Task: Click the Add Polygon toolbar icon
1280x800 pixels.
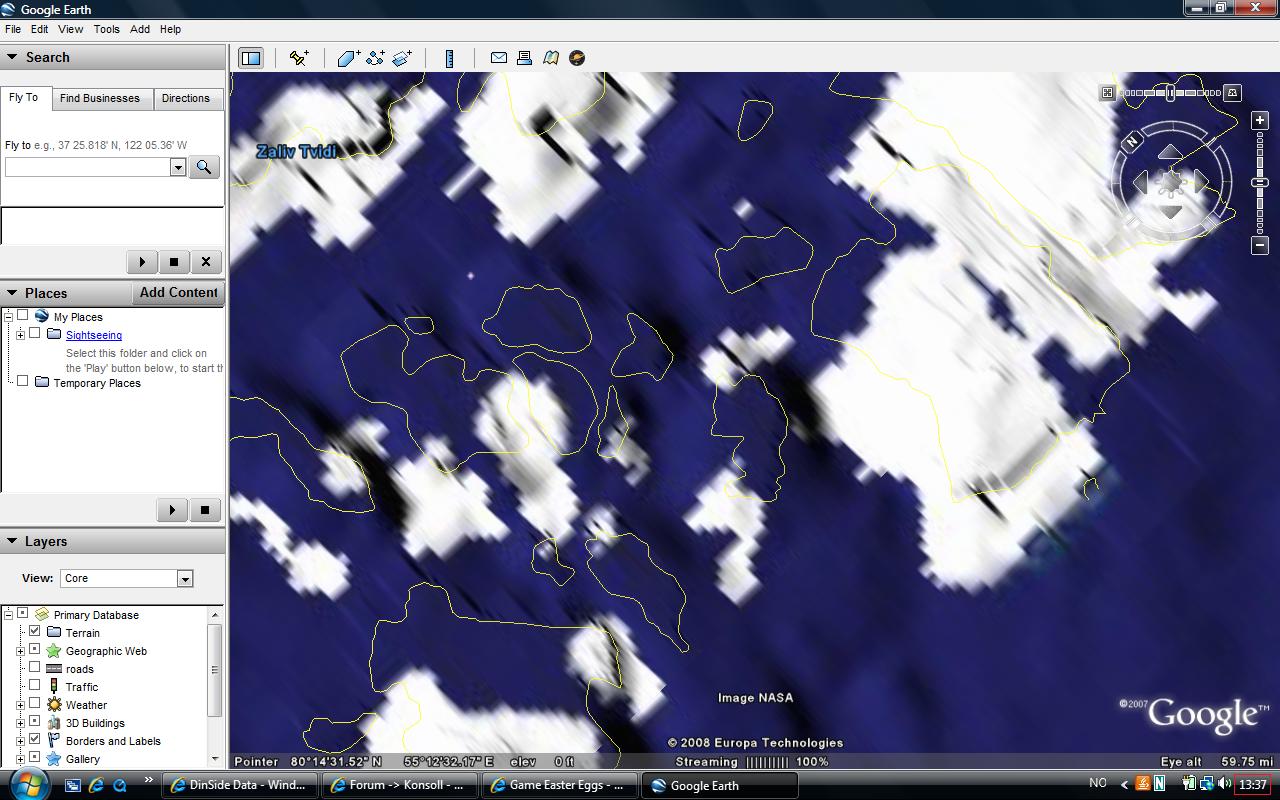Action: pyautogui.click(x=349, y=58)
